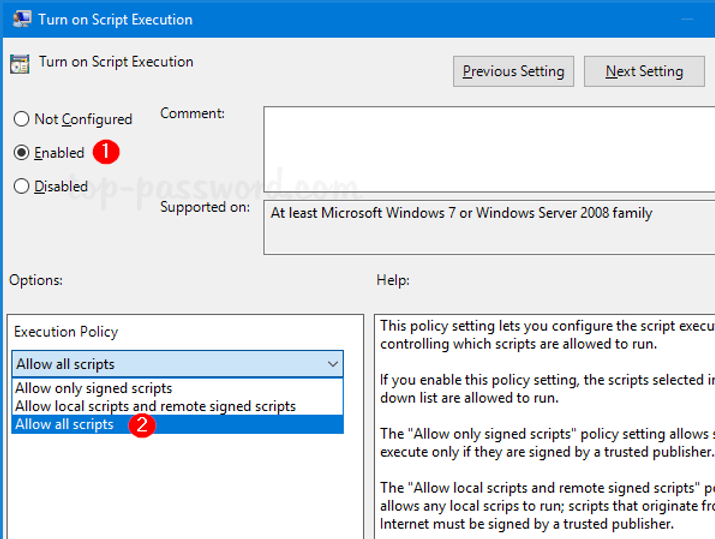The height and width of the screenshot is (539, 715).
Task: Click the Execution Policy combo box field
Action: [x=170, y=364]
